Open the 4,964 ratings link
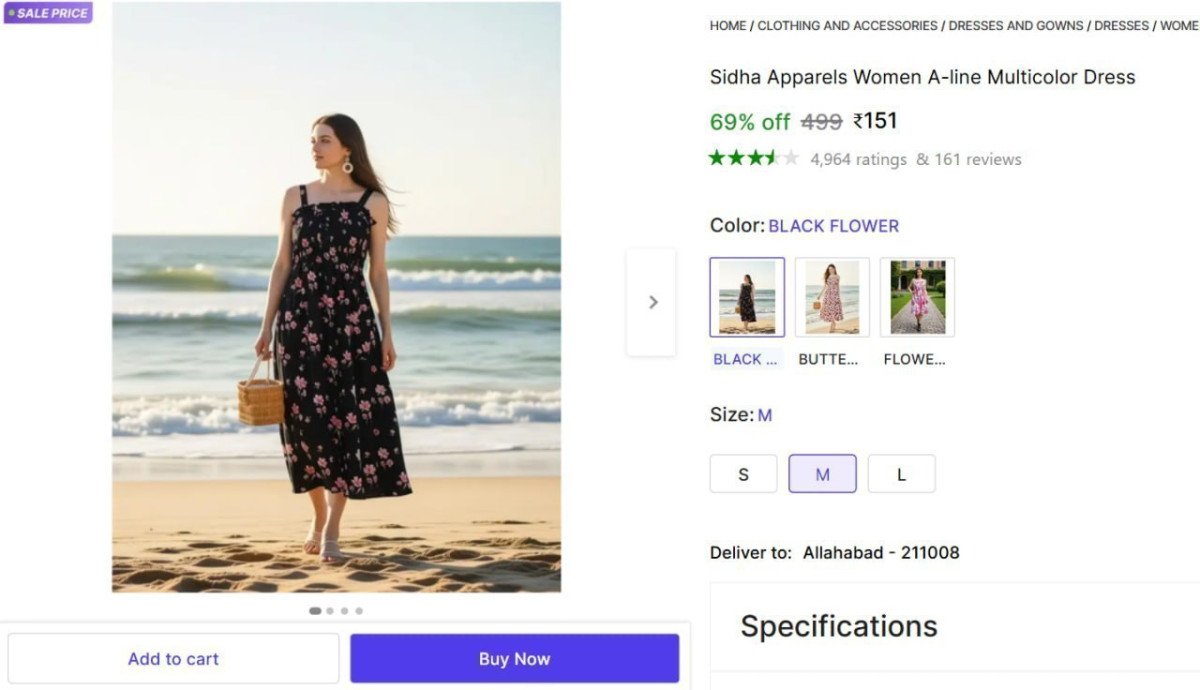The width and height of the screenshot is (1200, 690). tap(858, 158)
